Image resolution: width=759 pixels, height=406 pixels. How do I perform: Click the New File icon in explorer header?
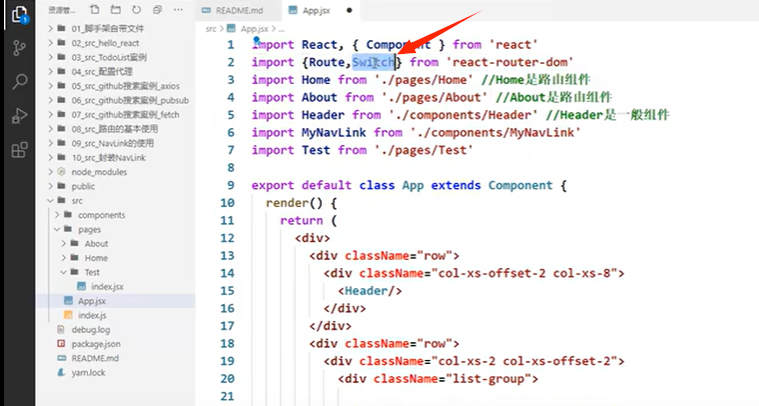[x=94, y=10]
